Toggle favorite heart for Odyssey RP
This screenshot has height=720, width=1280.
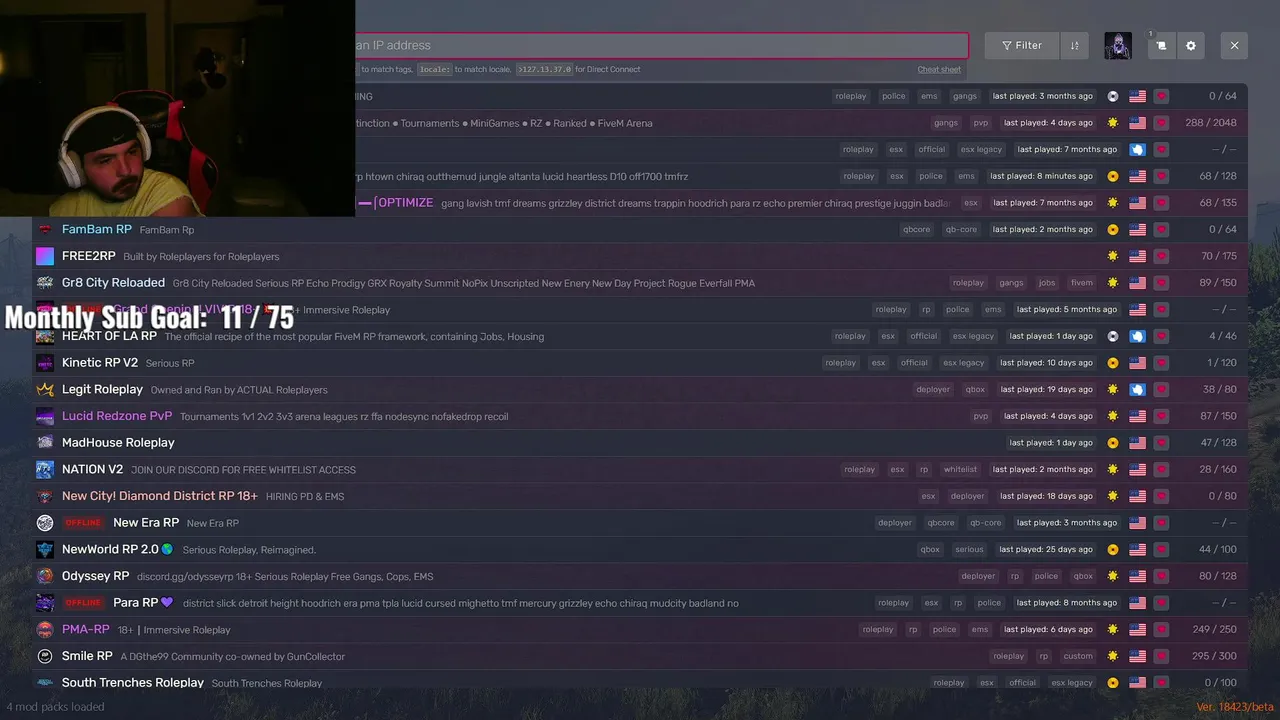coord(1161,576)
